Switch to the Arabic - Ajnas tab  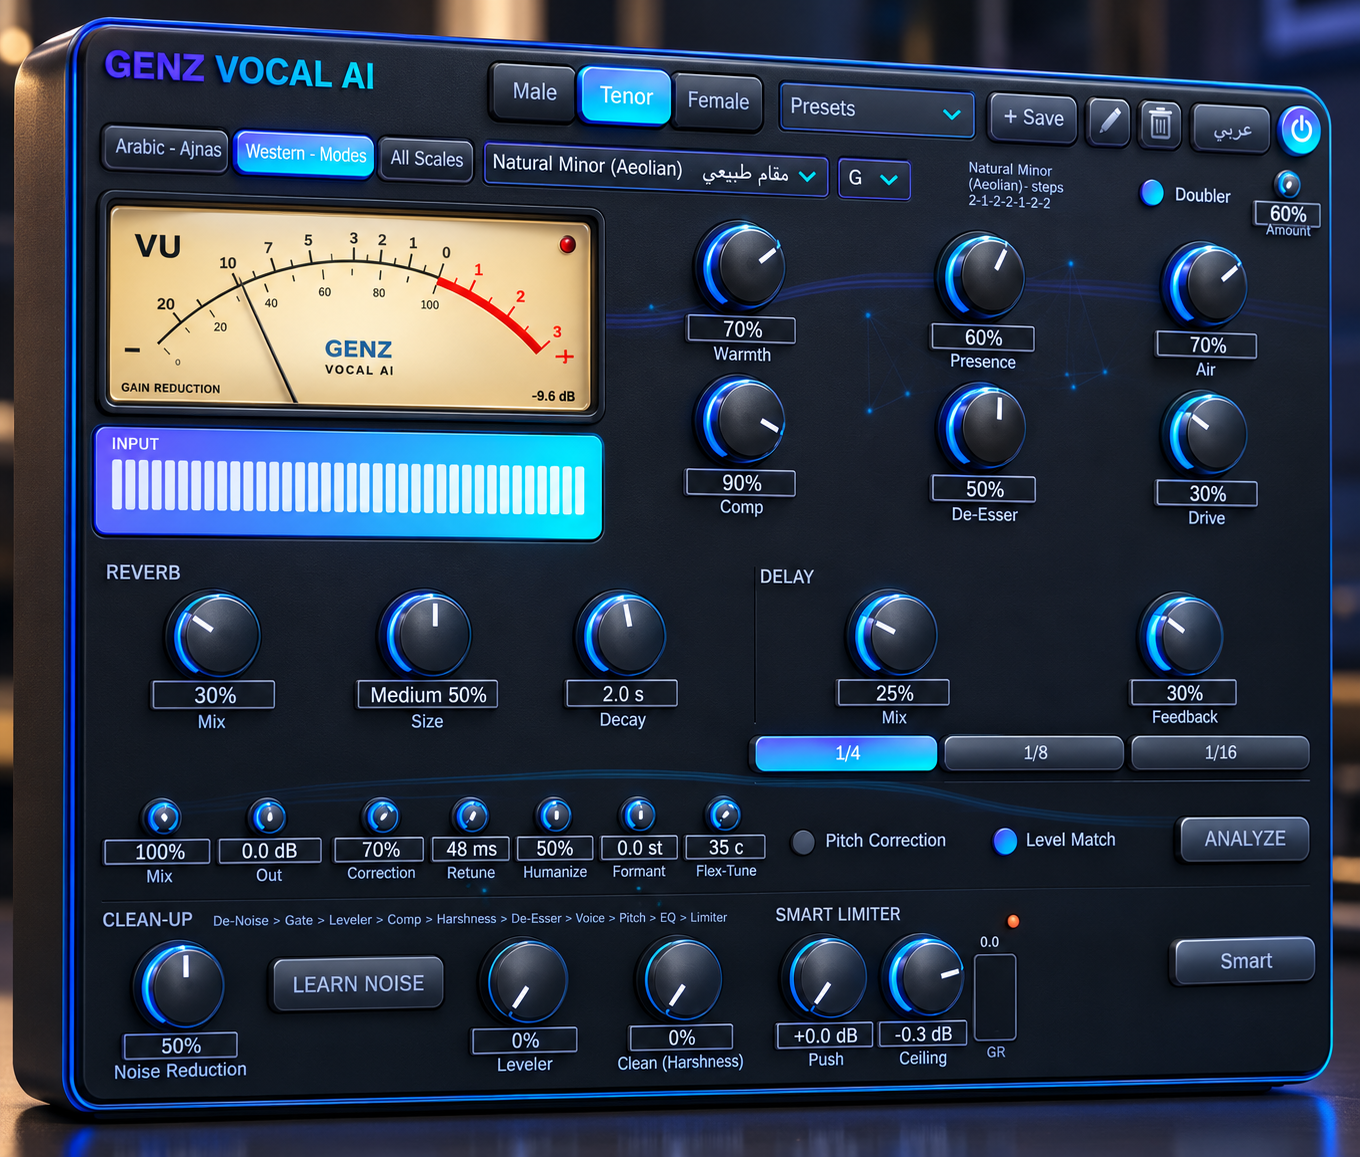pyautogui.click(x=167, y=148)
